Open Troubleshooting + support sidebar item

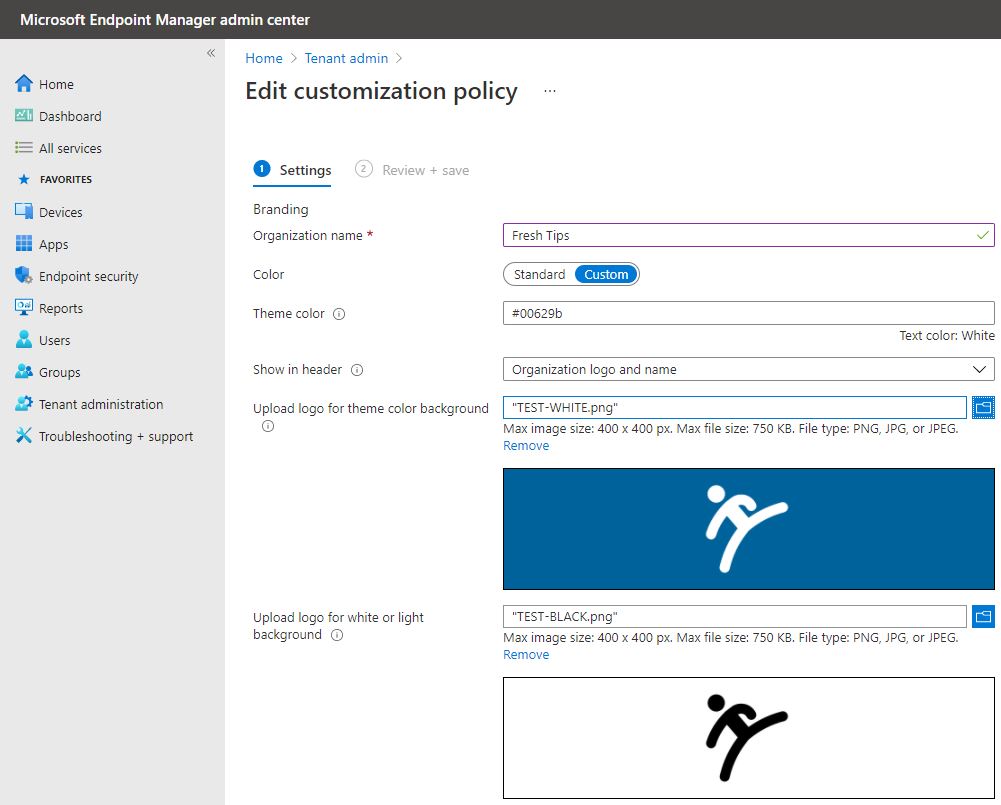(x=116, y=437)
